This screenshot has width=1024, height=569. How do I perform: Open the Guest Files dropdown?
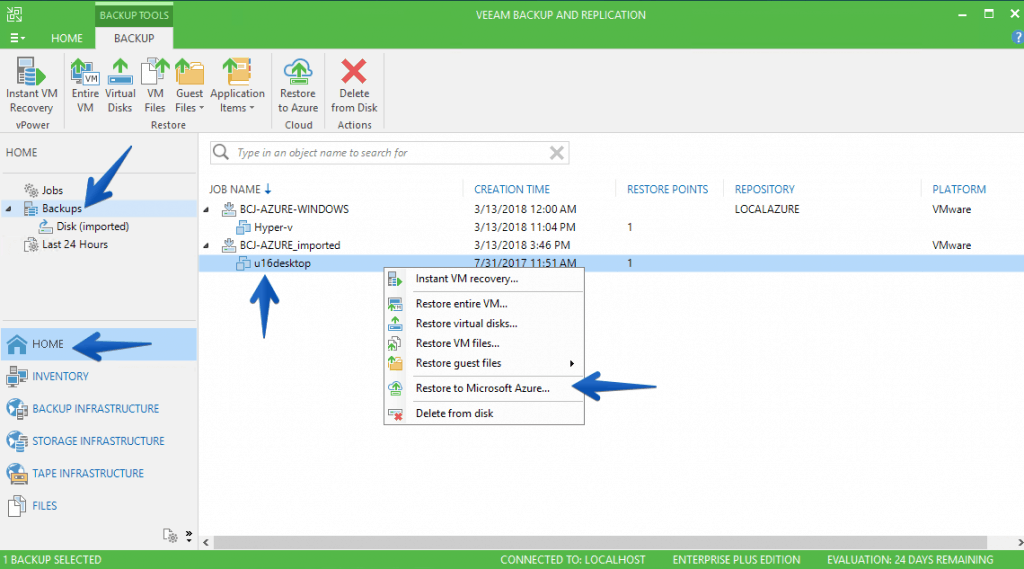pyautogui.click(x=189, y=100)
